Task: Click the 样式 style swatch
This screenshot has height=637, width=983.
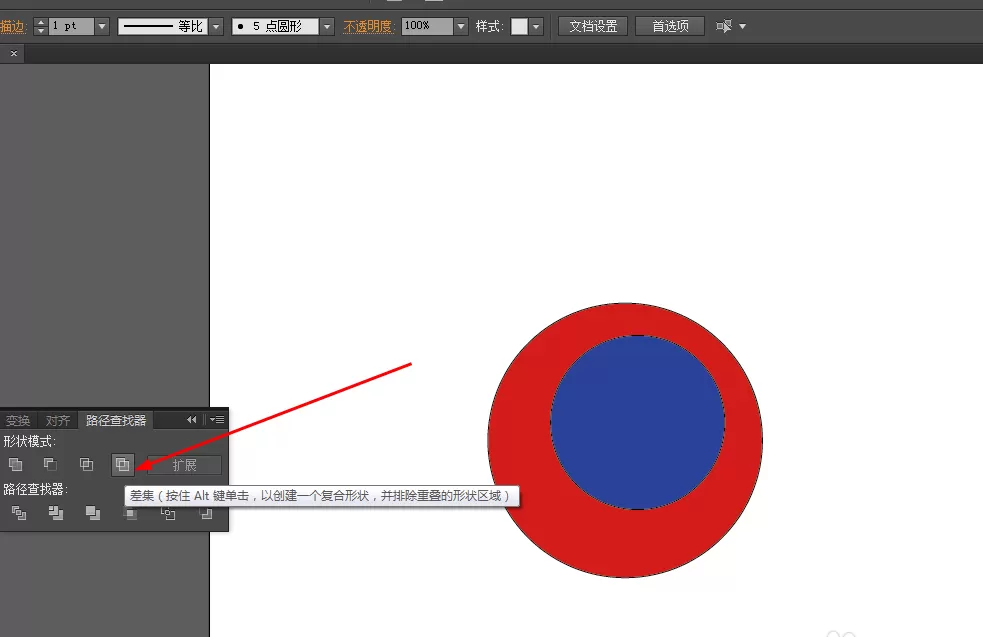Action: tap(519, 26)
